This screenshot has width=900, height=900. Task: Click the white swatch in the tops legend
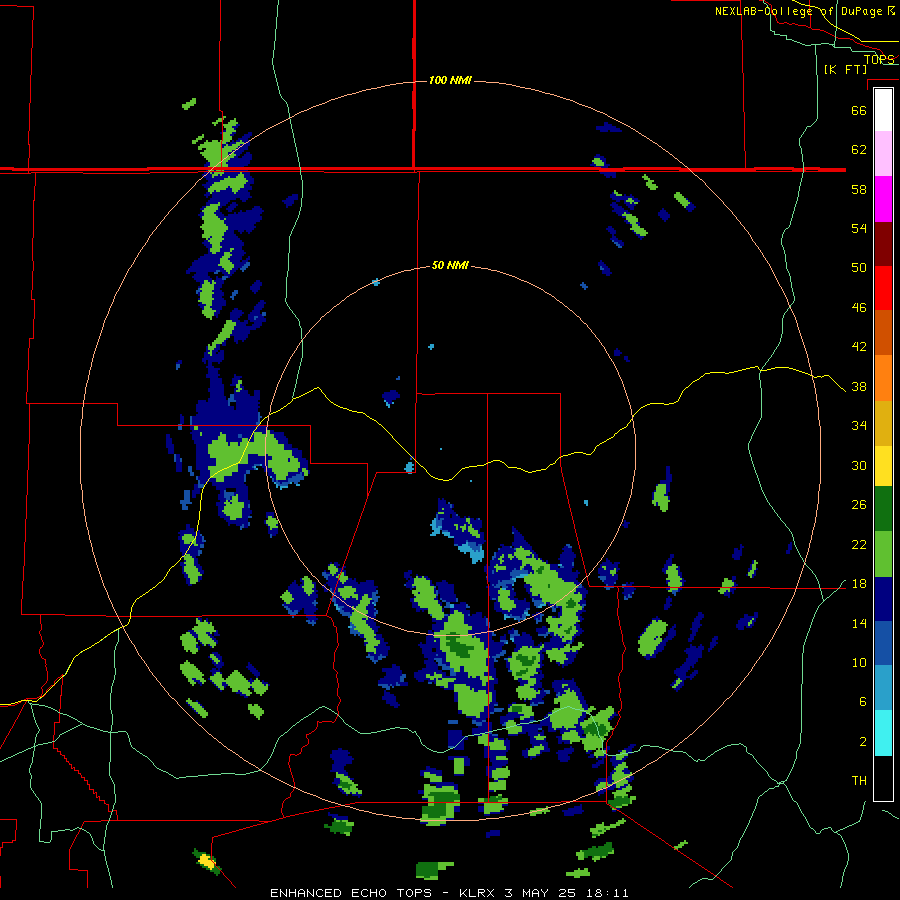click(x=883, y=110)
